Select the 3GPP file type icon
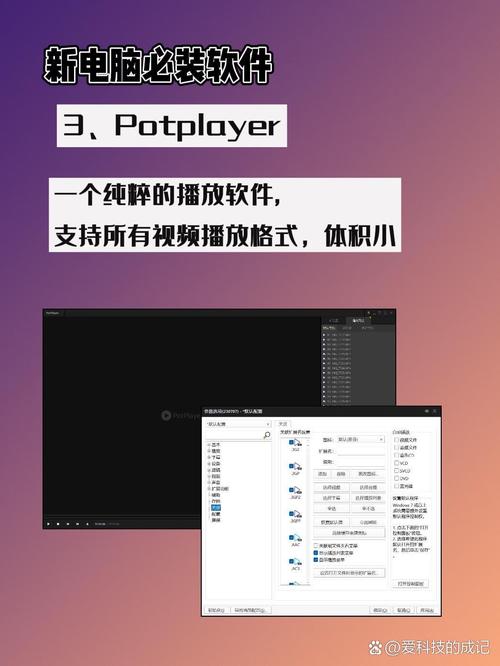Viewport: 500px width, 666px height. 295,516
